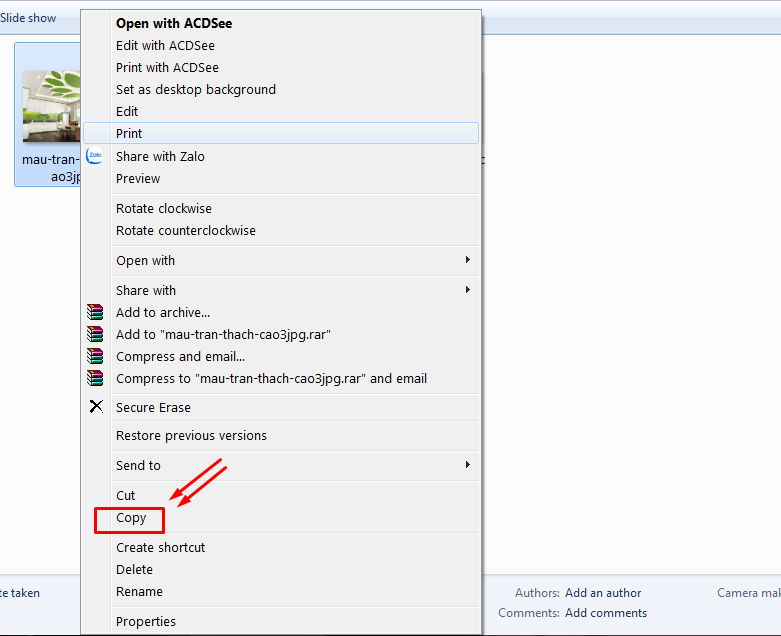Click the WinRAR icon next to Add to archive
This screenshot has width=781, height=636.
point(95,313)
